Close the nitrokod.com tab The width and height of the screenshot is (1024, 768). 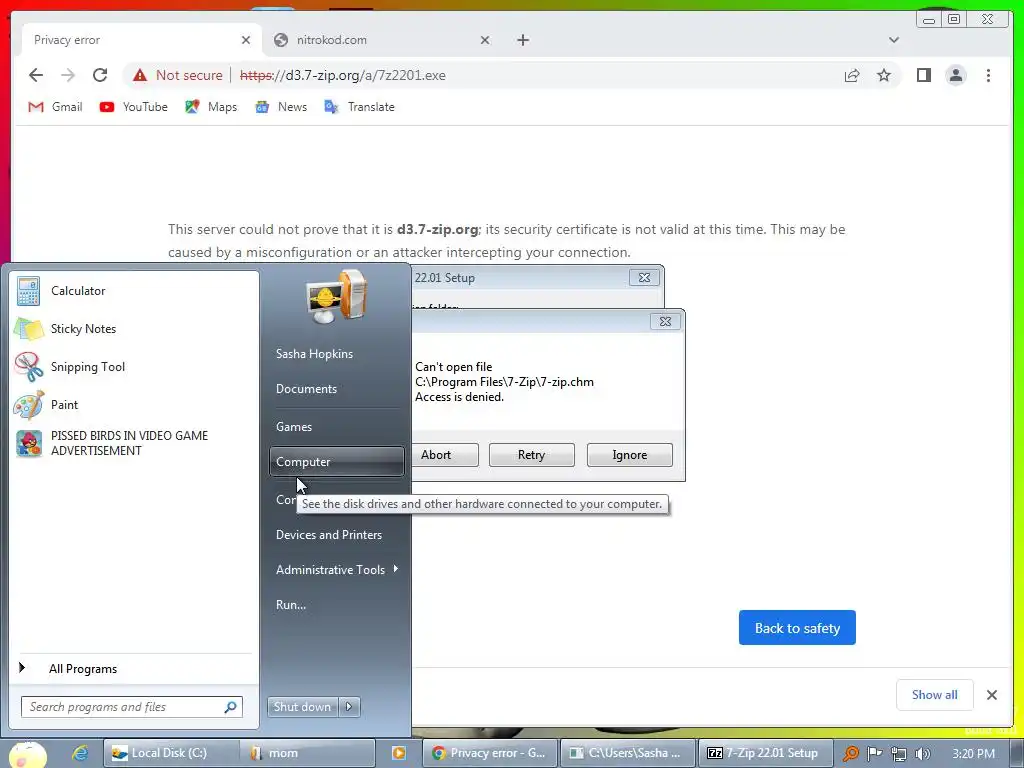click(x=485, y=40)
